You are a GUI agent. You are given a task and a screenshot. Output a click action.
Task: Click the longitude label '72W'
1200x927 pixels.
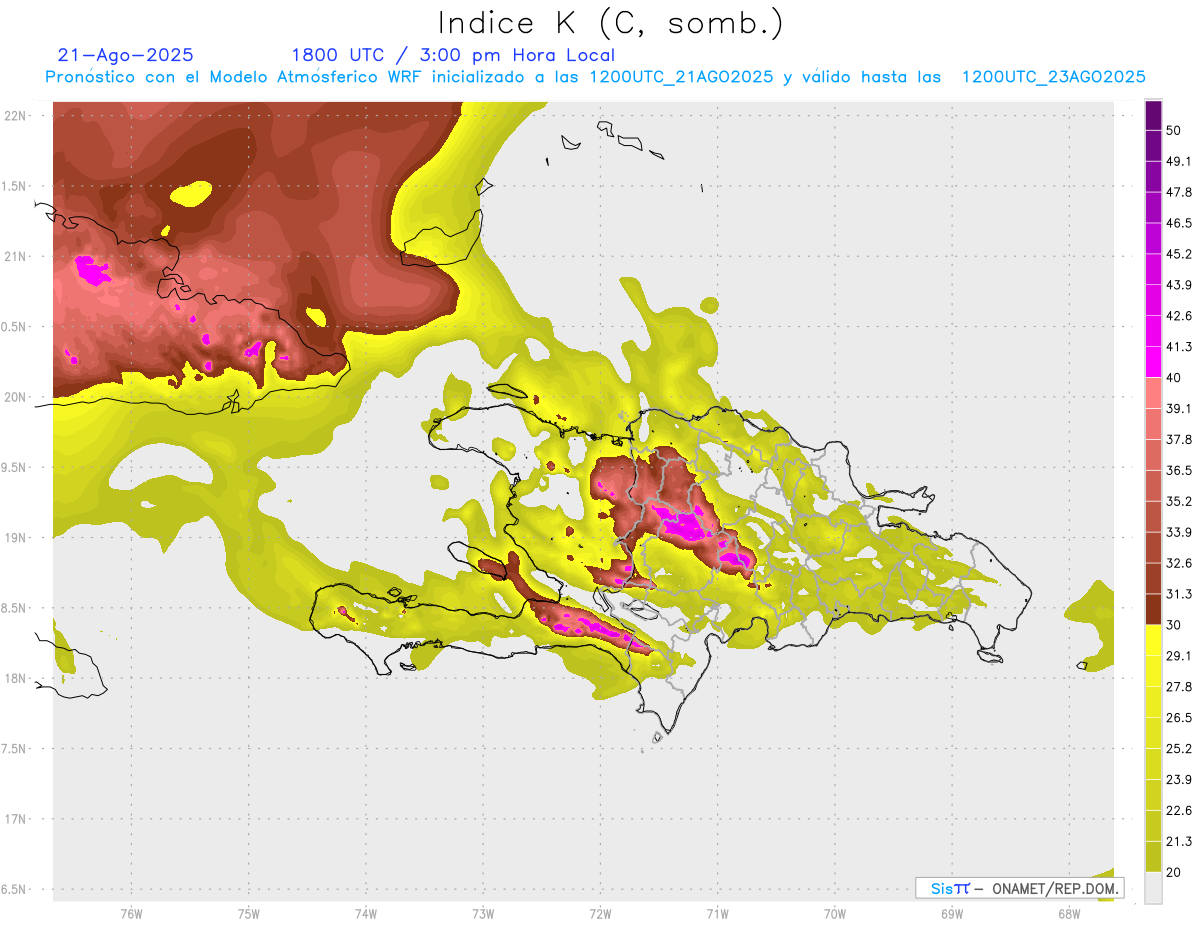tap(600, 913)
